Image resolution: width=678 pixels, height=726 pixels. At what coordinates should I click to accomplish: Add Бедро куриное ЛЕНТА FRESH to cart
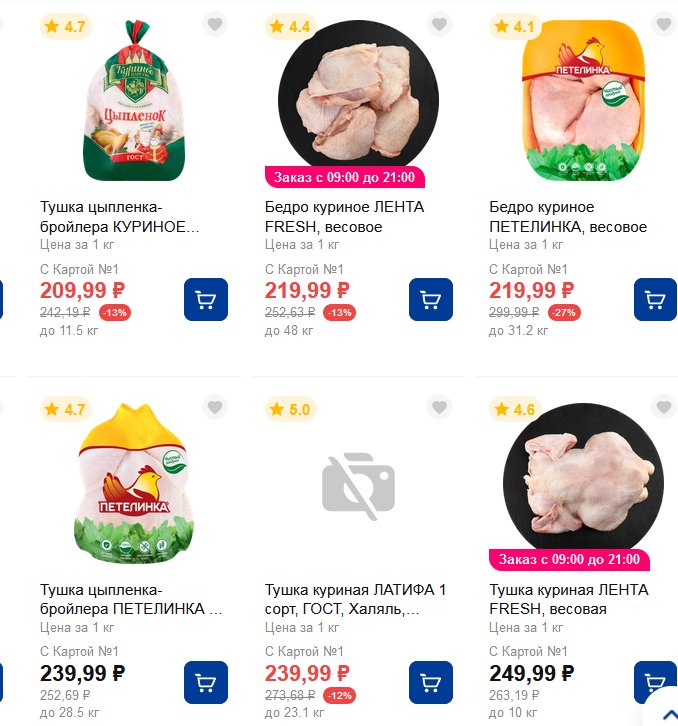[431, 300]
